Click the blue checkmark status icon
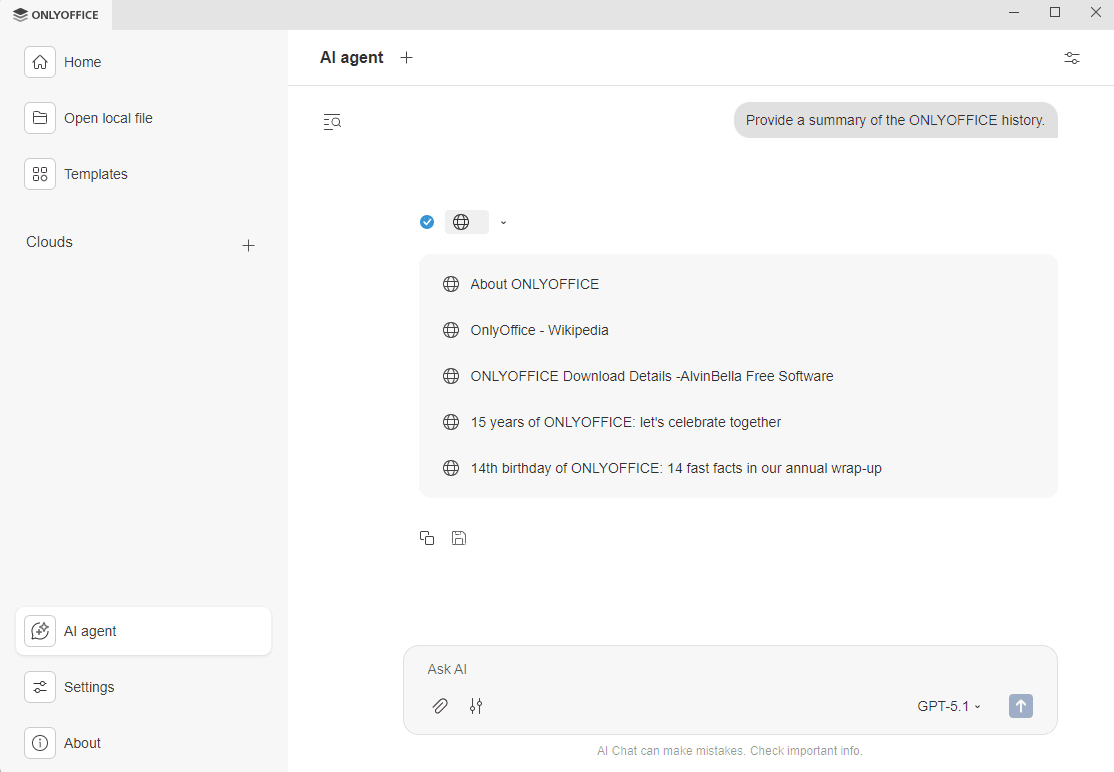Screen dimensions: 1114x772 pyautogui.click(x=427, y=222)
